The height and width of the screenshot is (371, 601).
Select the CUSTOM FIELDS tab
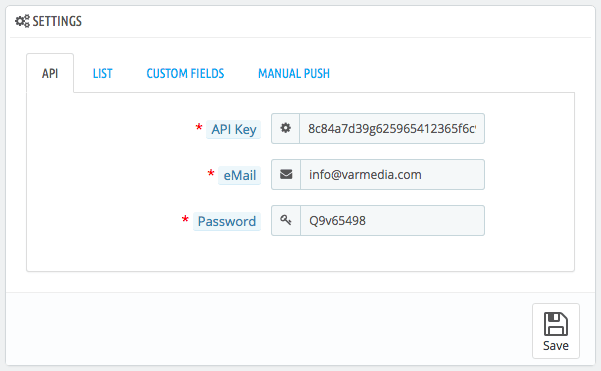tap(185, 73)
